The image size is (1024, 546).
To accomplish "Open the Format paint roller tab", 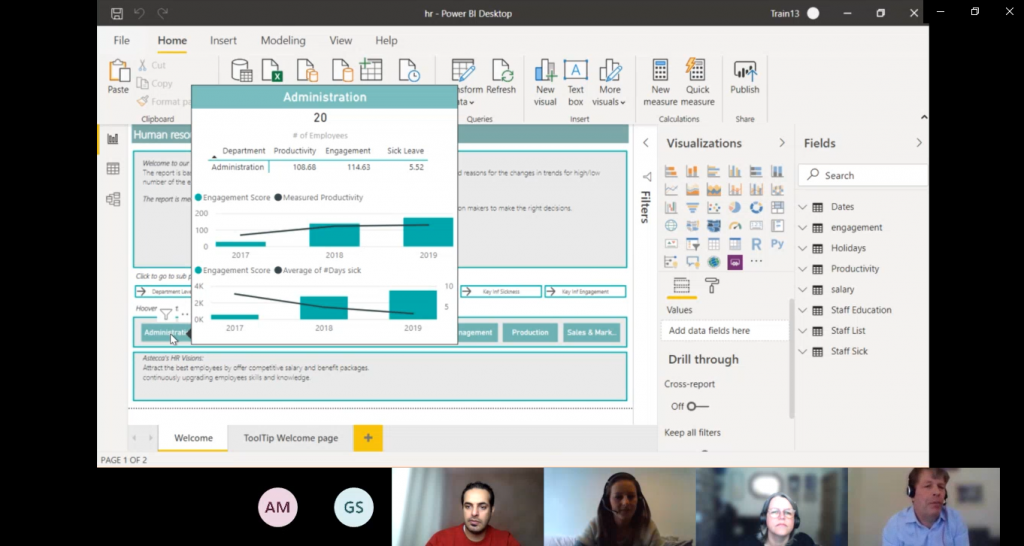I will click(x=712, y=286).
